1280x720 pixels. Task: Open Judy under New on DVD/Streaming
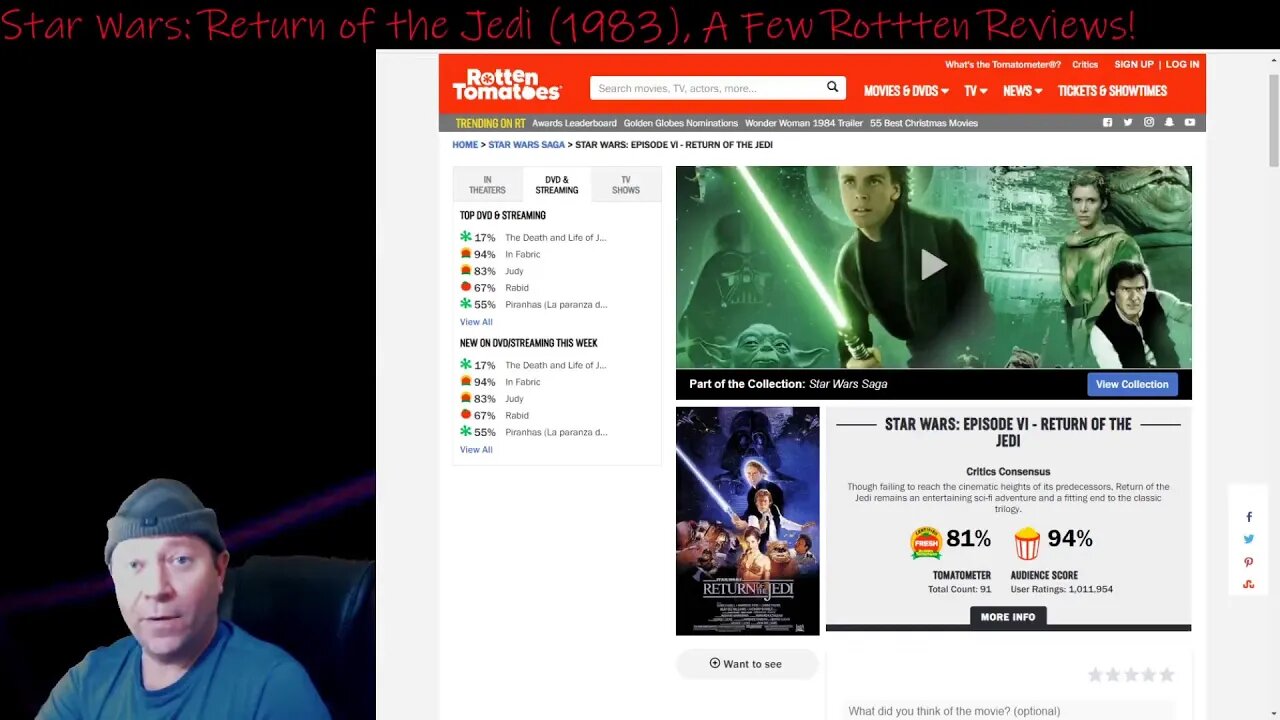pos(514,399)
